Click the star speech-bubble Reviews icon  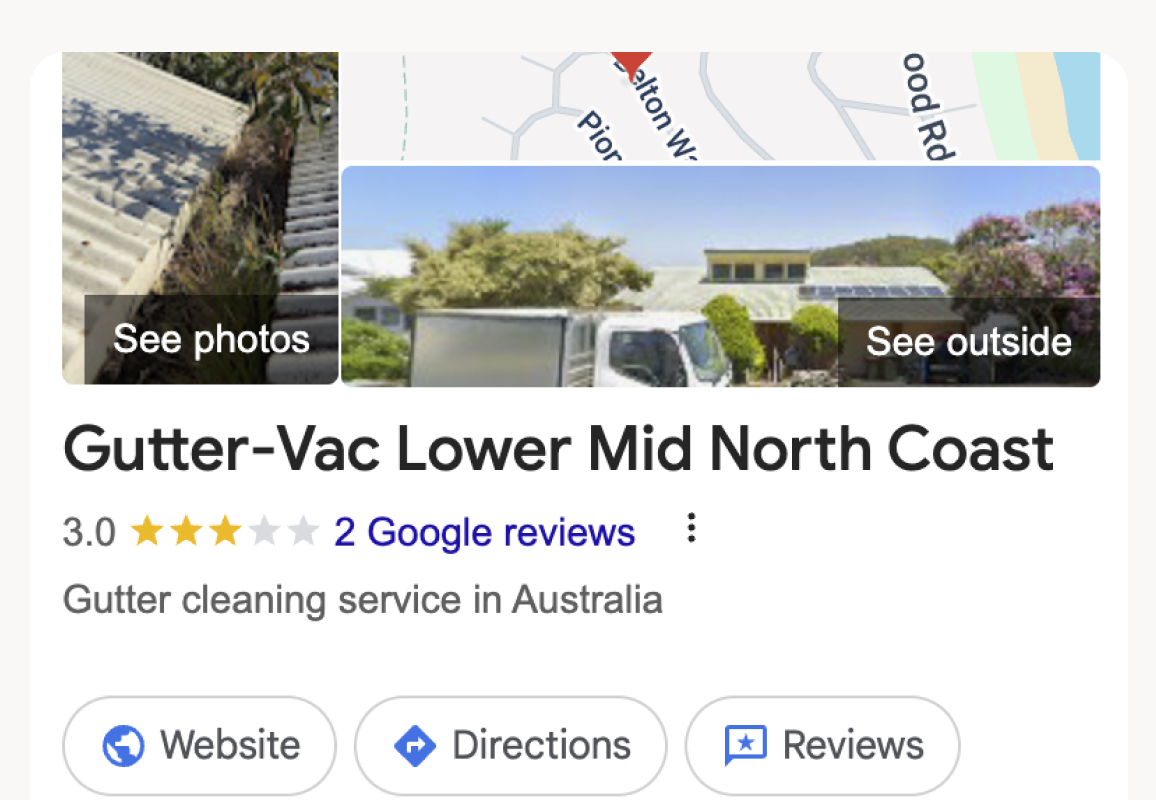tap(745, 745)
